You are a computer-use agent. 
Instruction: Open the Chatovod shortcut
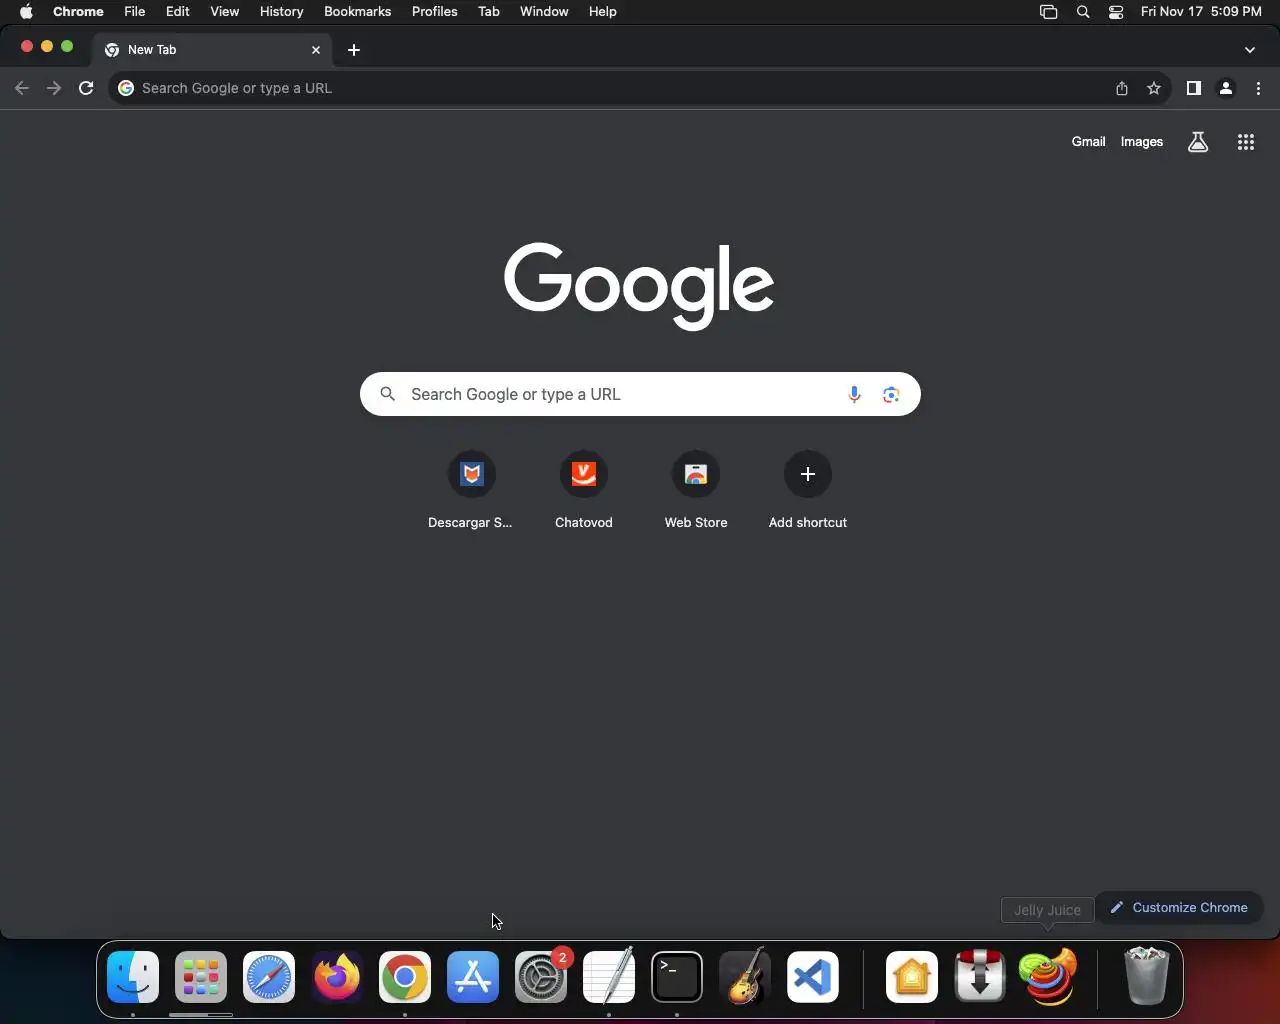click(584, 490)
